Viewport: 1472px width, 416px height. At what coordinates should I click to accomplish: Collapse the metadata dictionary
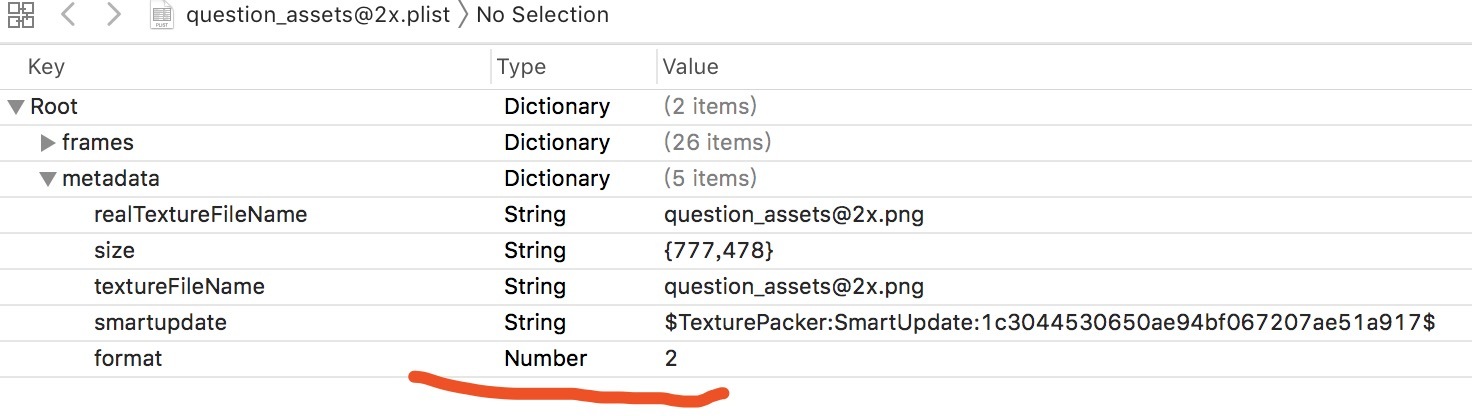(47, 179)
